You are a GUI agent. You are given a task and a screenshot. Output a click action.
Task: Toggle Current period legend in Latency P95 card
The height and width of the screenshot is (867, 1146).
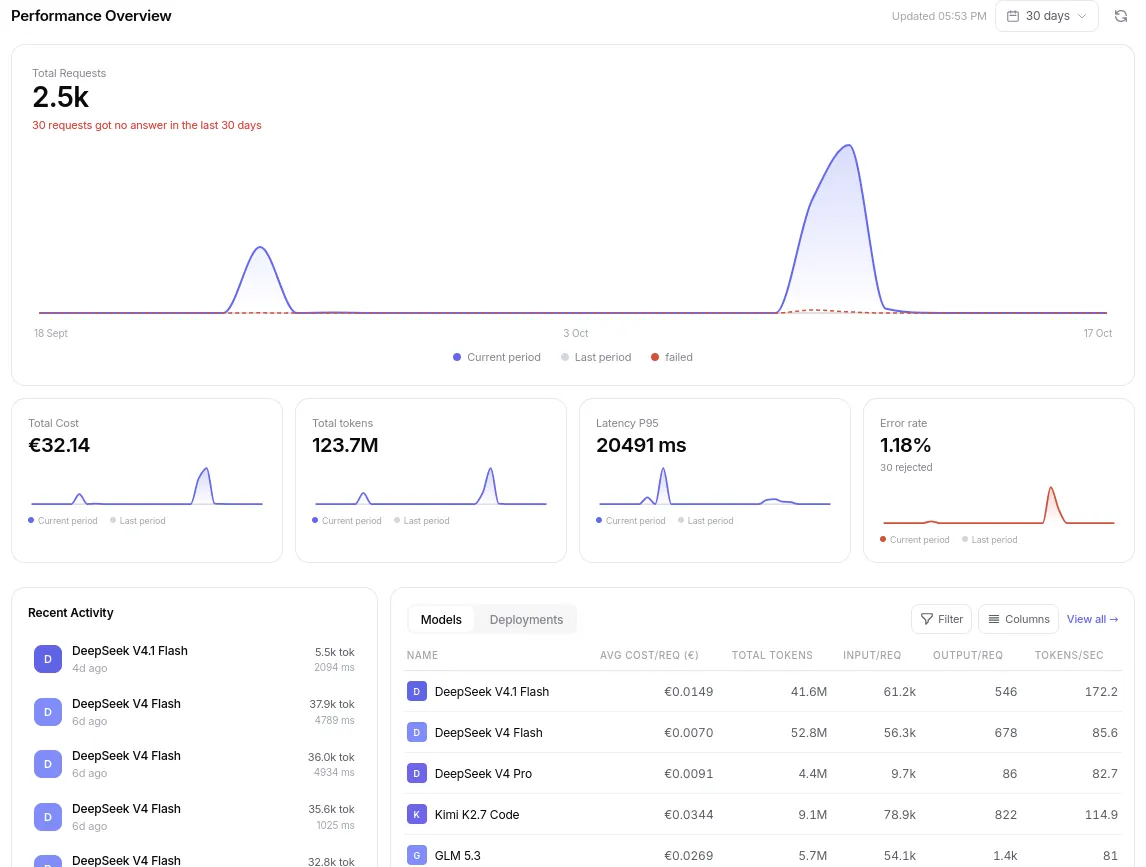(x=630, y=520)
